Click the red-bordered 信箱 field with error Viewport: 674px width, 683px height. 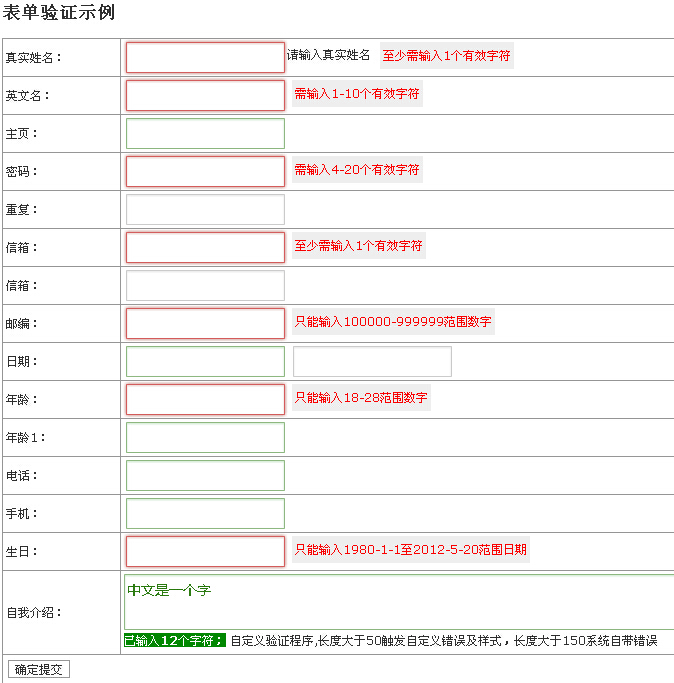coord(205,247)
